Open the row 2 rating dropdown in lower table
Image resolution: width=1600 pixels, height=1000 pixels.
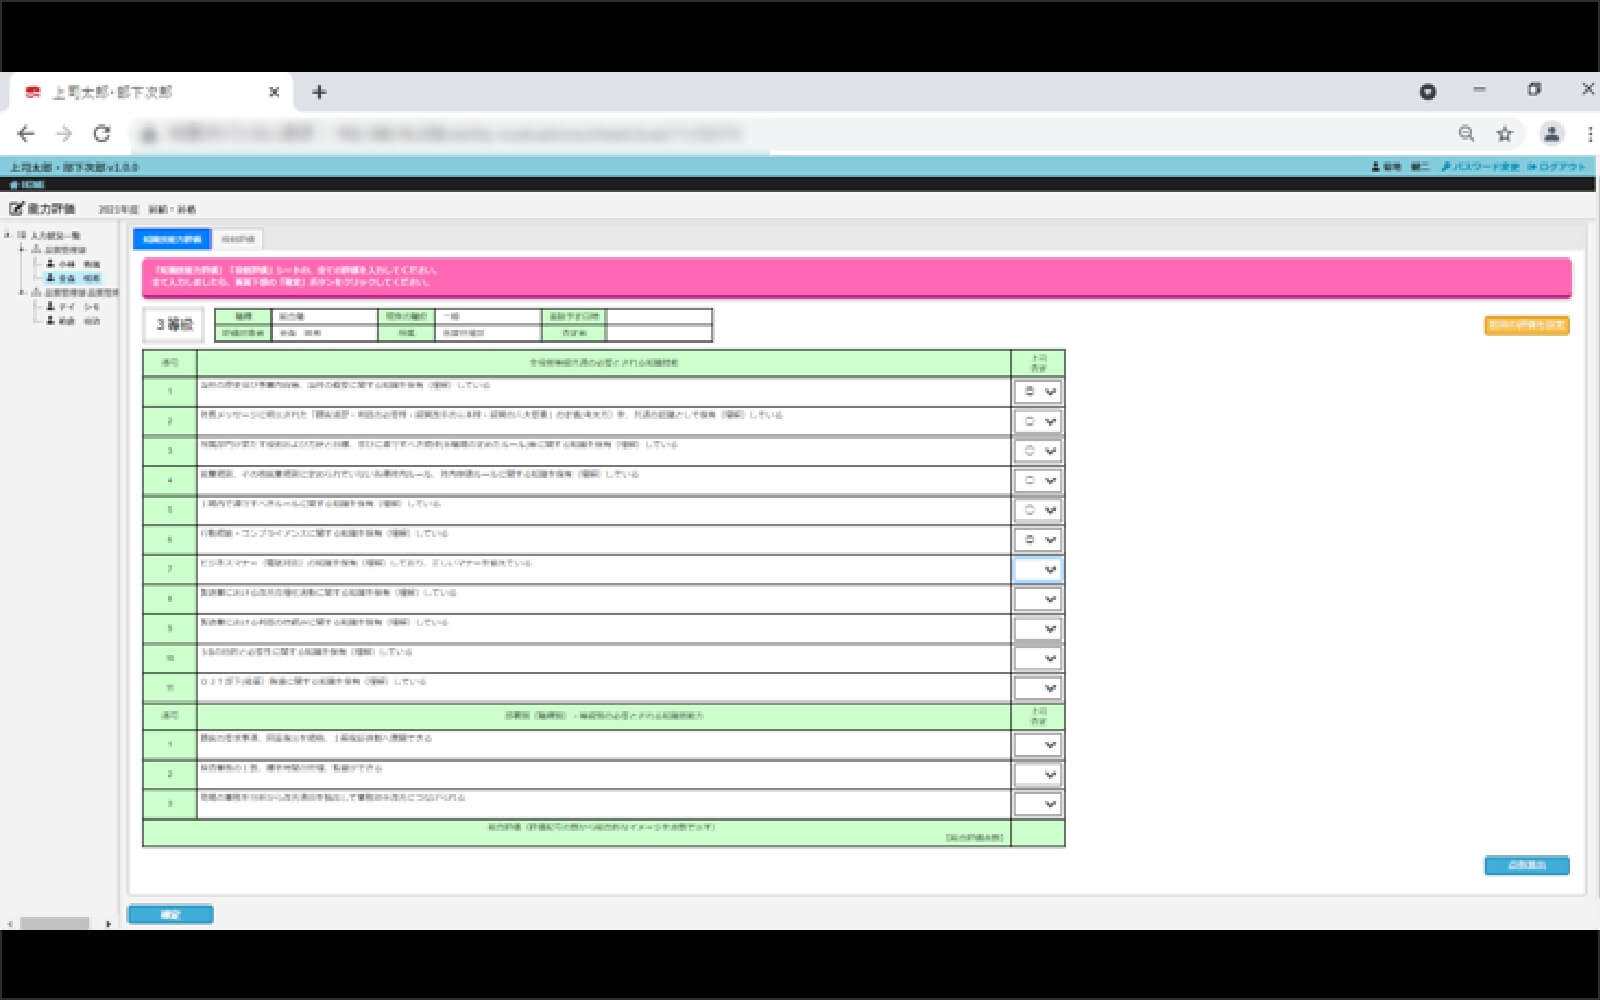(1038, 774)
